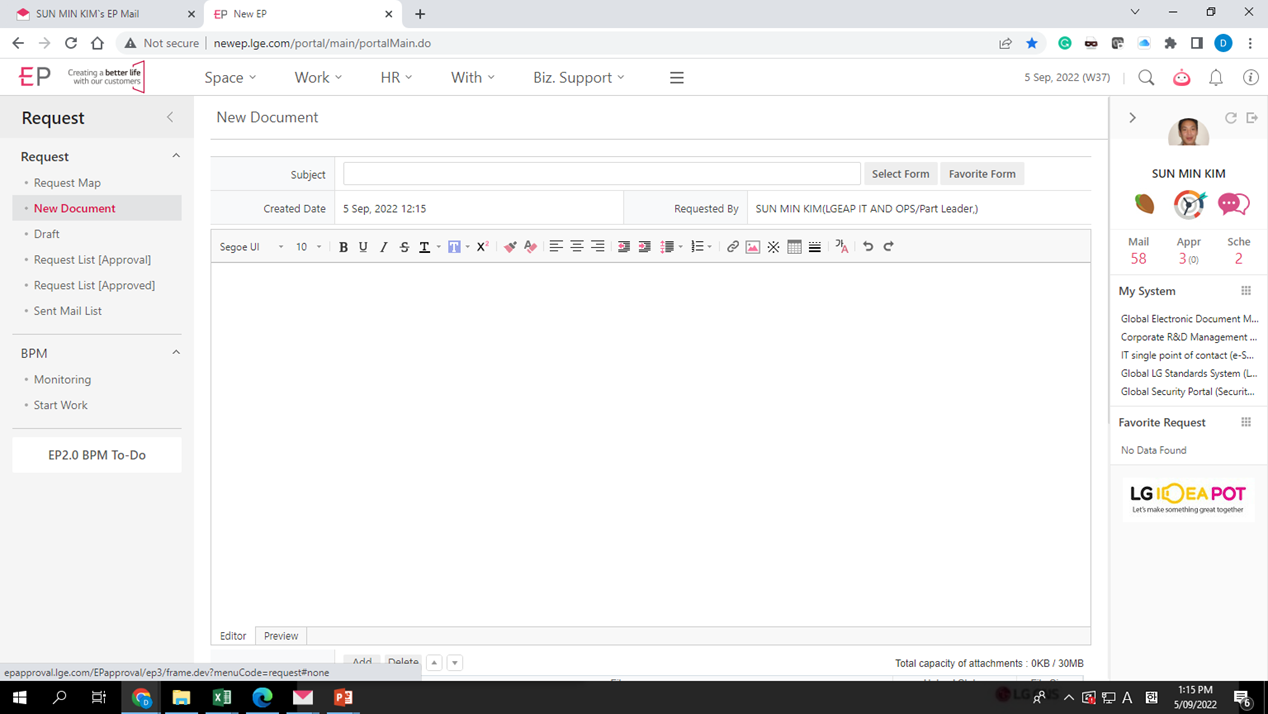Toggle bold formatting in the editor toolbar
Image resolution: width=1268 pixels, height=714 pixels.
click(x=343, y=247)
